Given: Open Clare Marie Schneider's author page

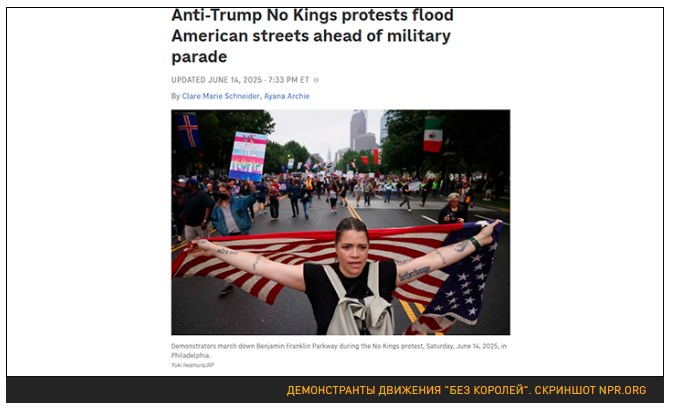Looking at the screenshot, I should click(x=221, y=96).
